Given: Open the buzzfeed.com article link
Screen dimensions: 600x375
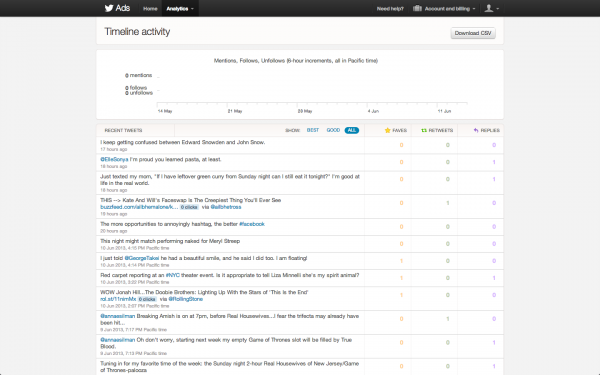Looking at the screenshot, I should point(139,207).
